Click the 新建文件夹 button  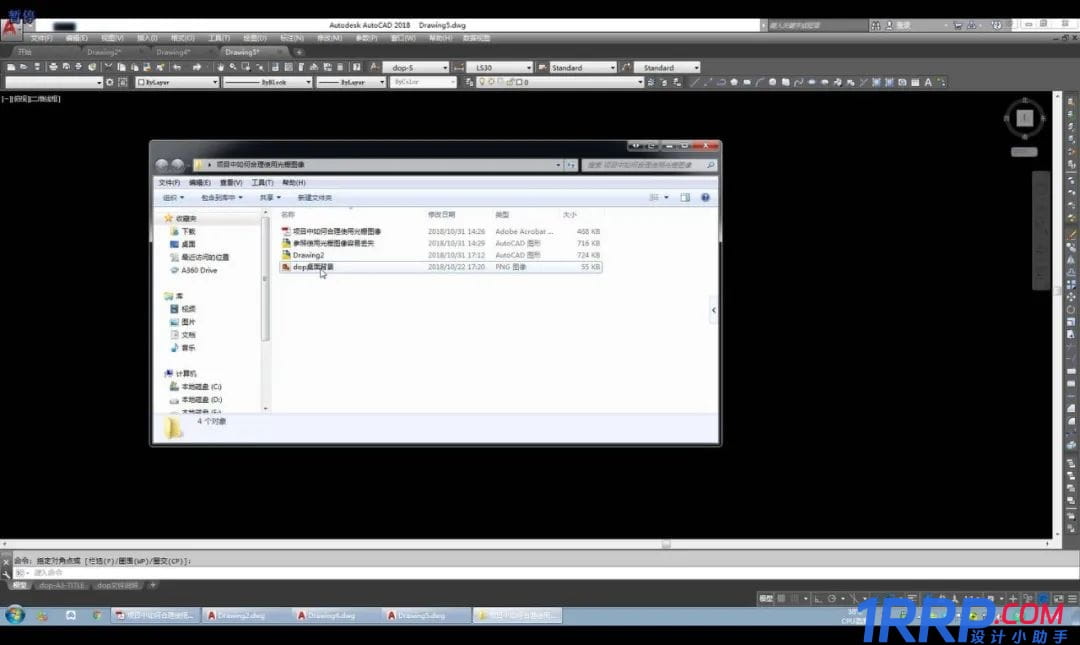(314, 198)
